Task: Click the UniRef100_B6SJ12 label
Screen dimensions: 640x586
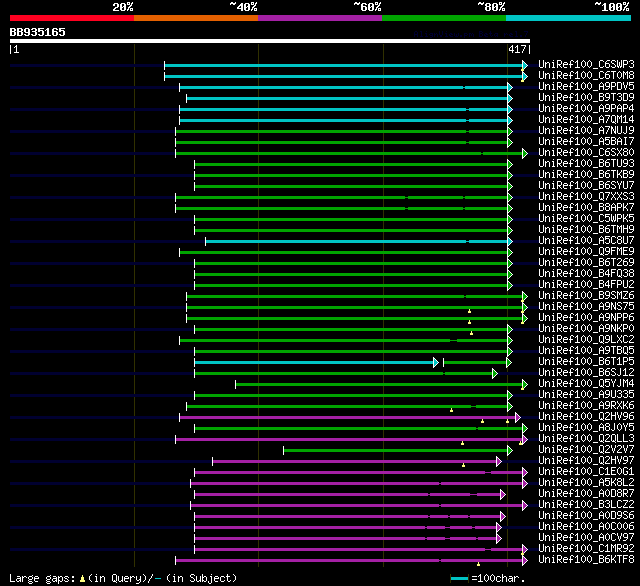Action: click(x=586, y=373)
